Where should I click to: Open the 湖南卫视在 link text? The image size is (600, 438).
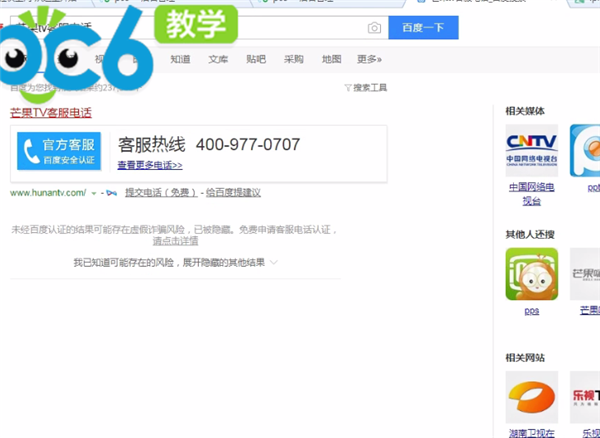click(532, 433)
